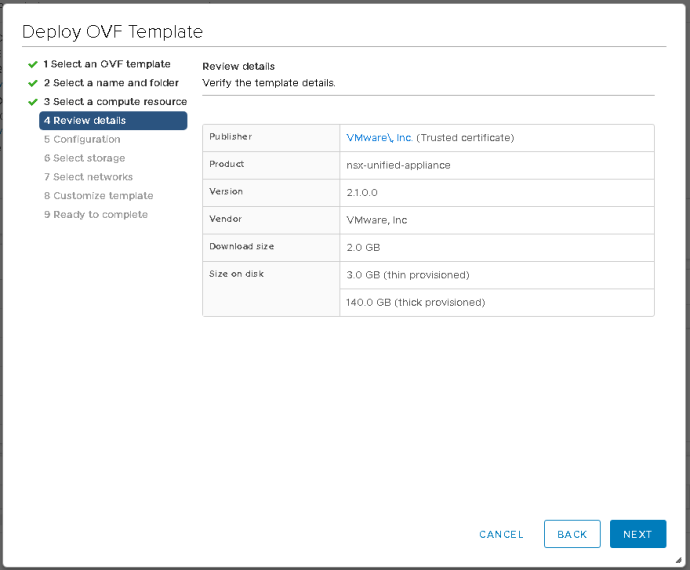Image resolution: width=690 pixels, height=570 pixels.
Task: Return to step 3 Select a compute resource
Action: coord(114,102)
